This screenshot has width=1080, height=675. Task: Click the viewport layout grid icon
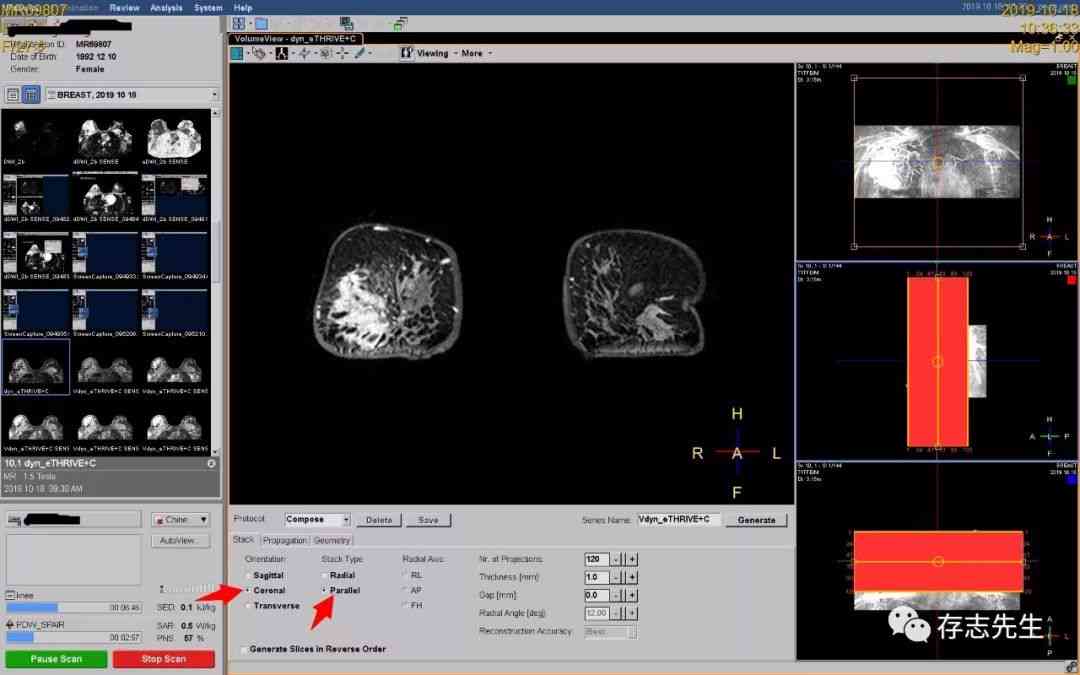click(239, 24)
